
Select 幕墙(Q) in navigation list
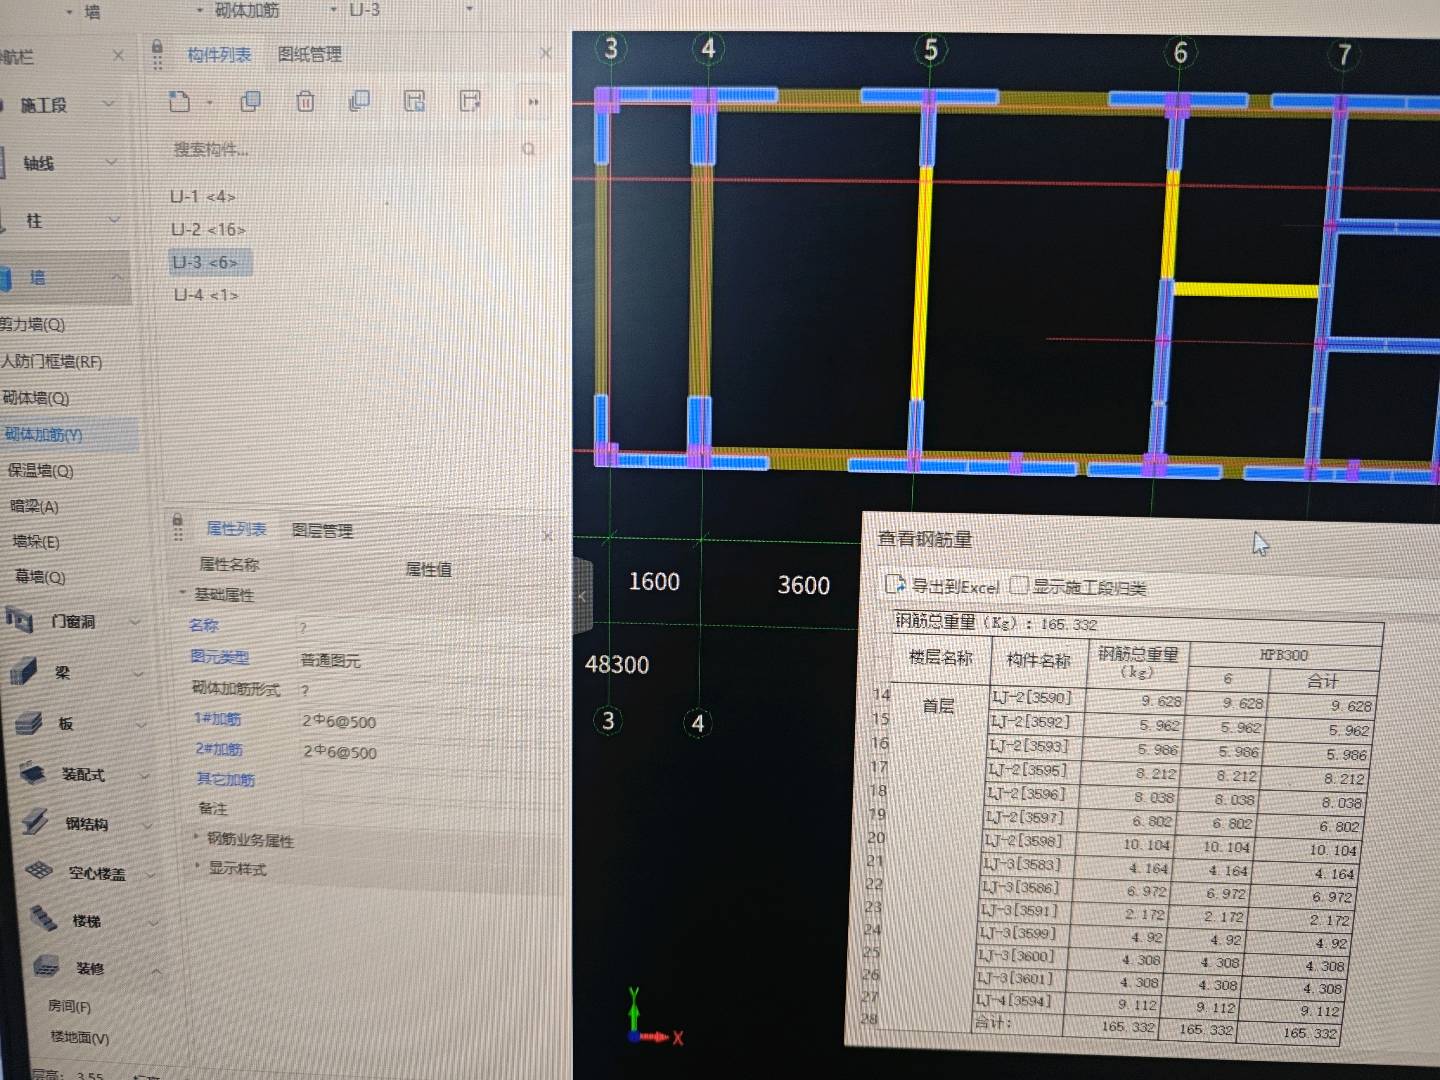click(x=40, y=577)
